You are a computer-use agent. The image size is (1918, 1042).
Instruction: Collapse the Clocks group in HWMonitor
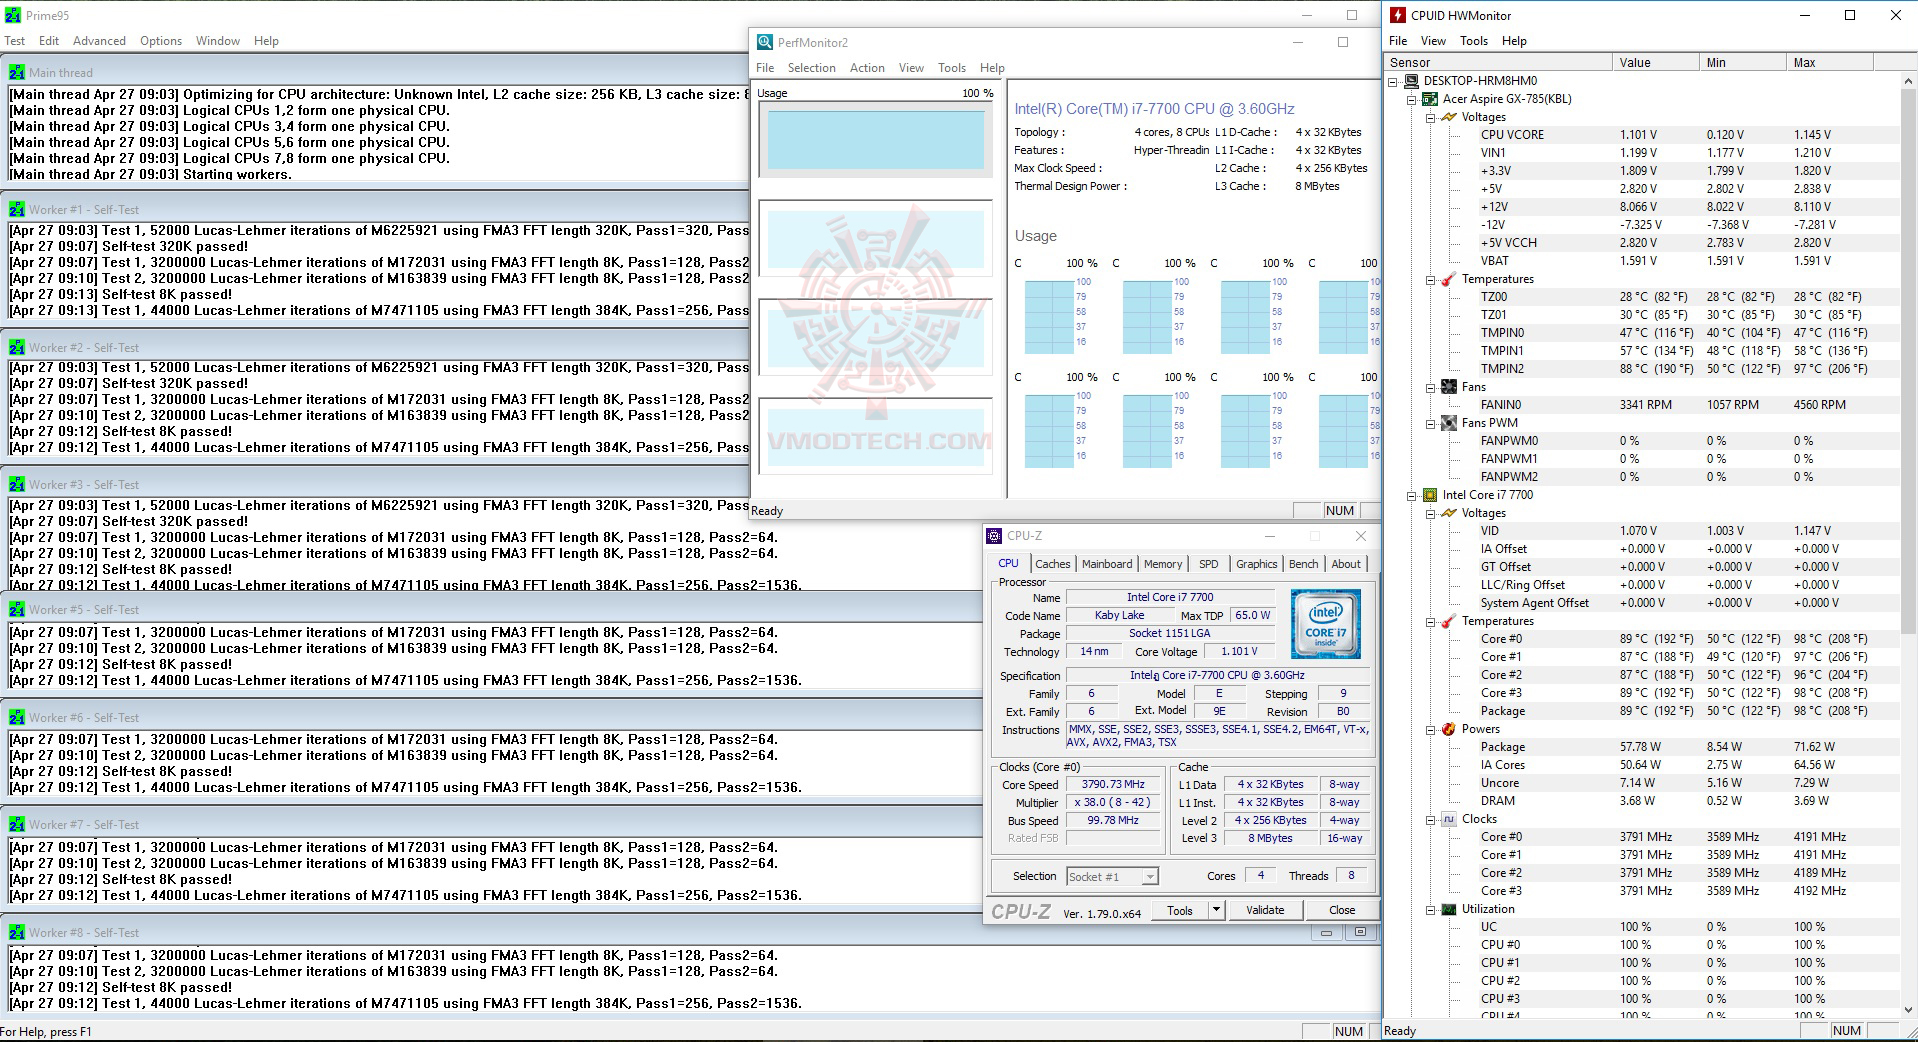1431,820
